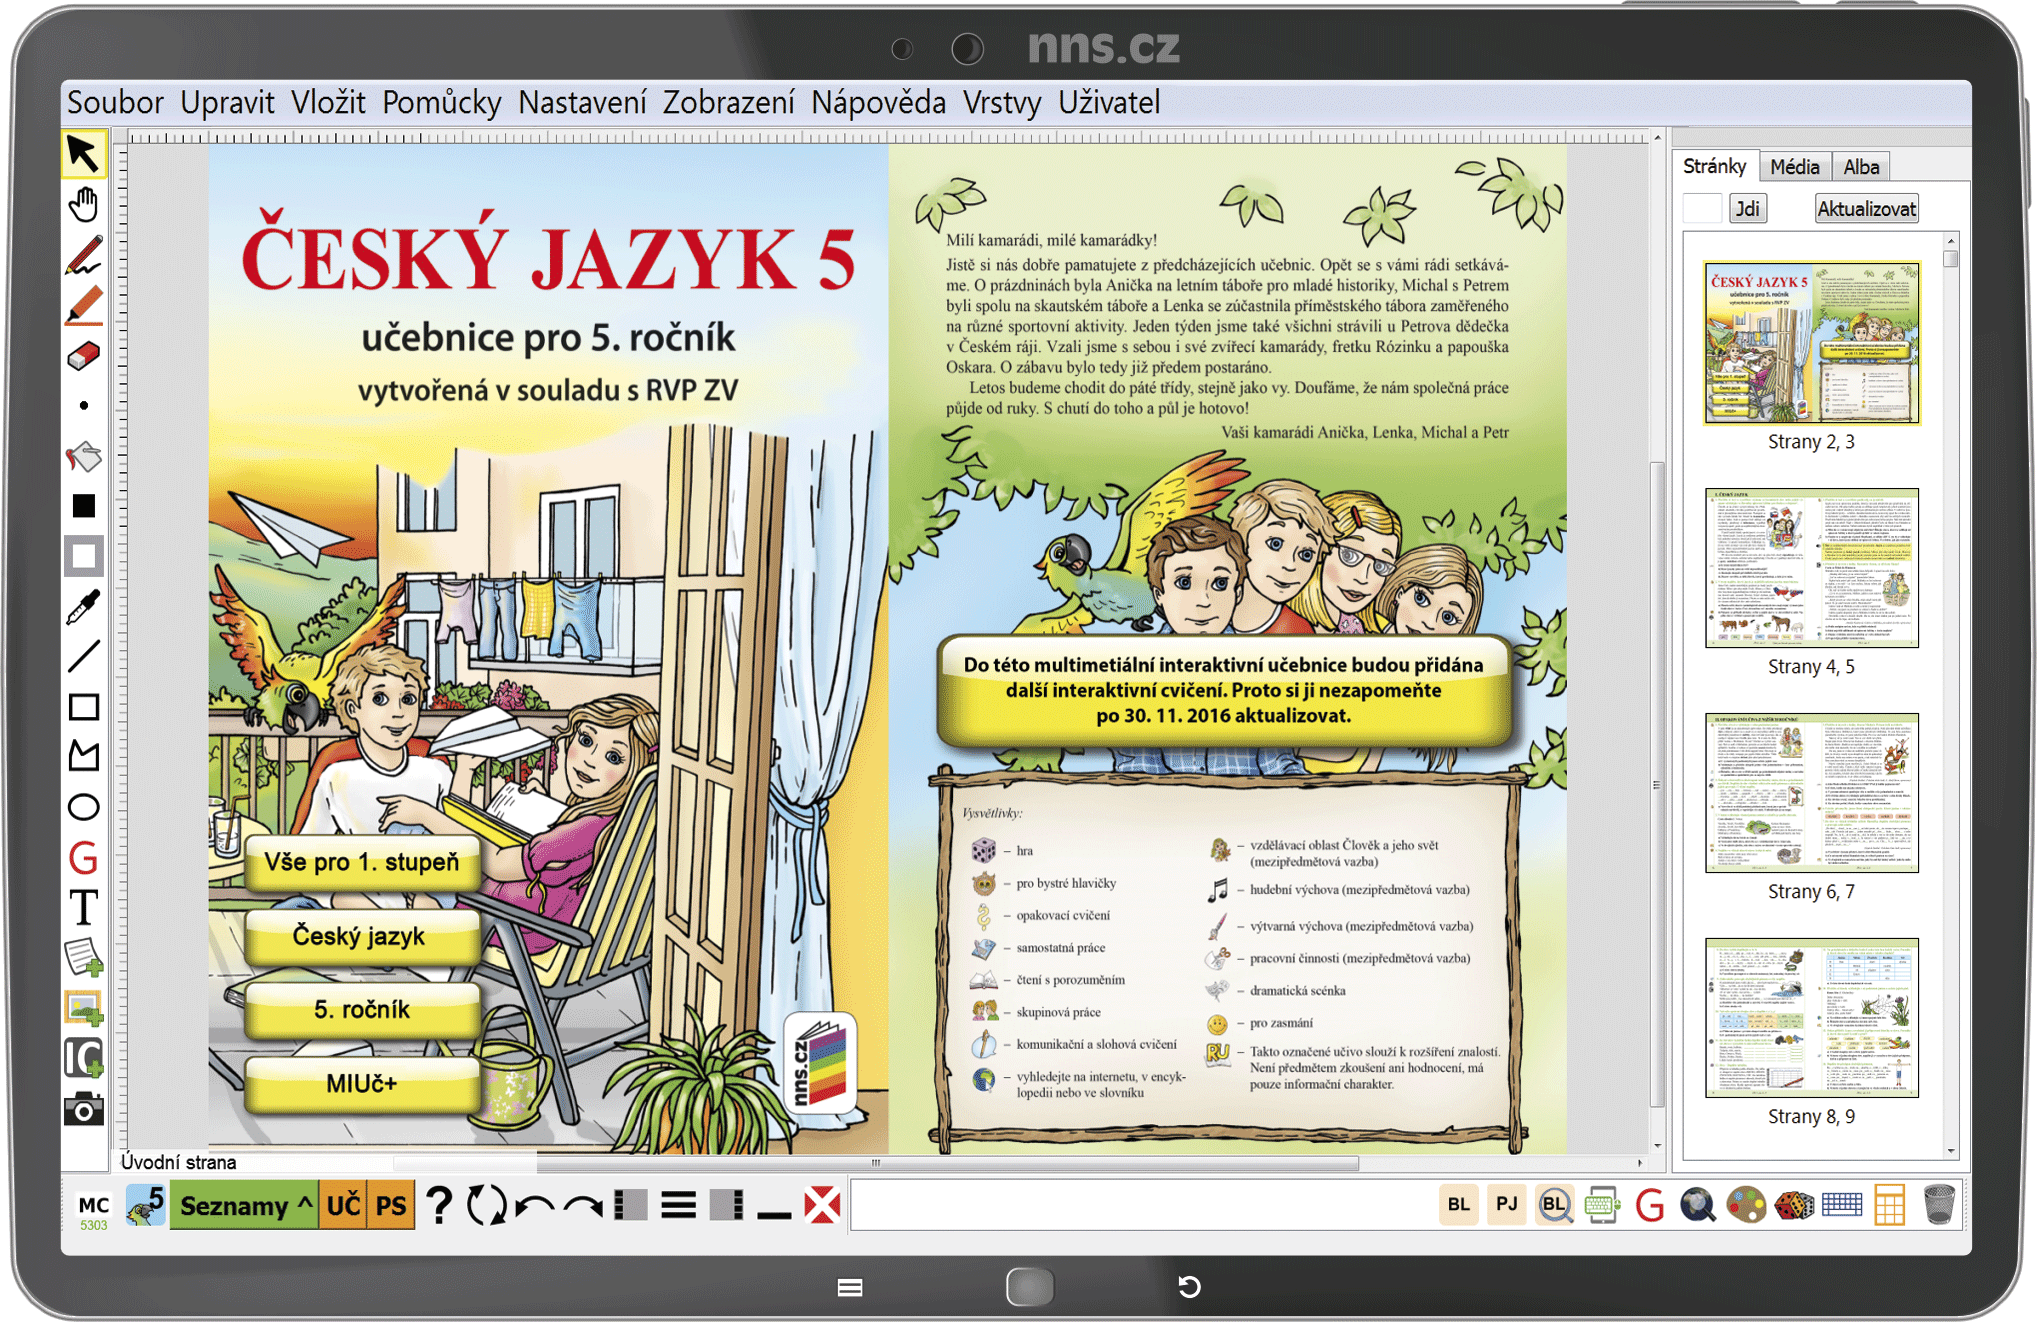Select the black fill color swatch

[x=83, y=506]
